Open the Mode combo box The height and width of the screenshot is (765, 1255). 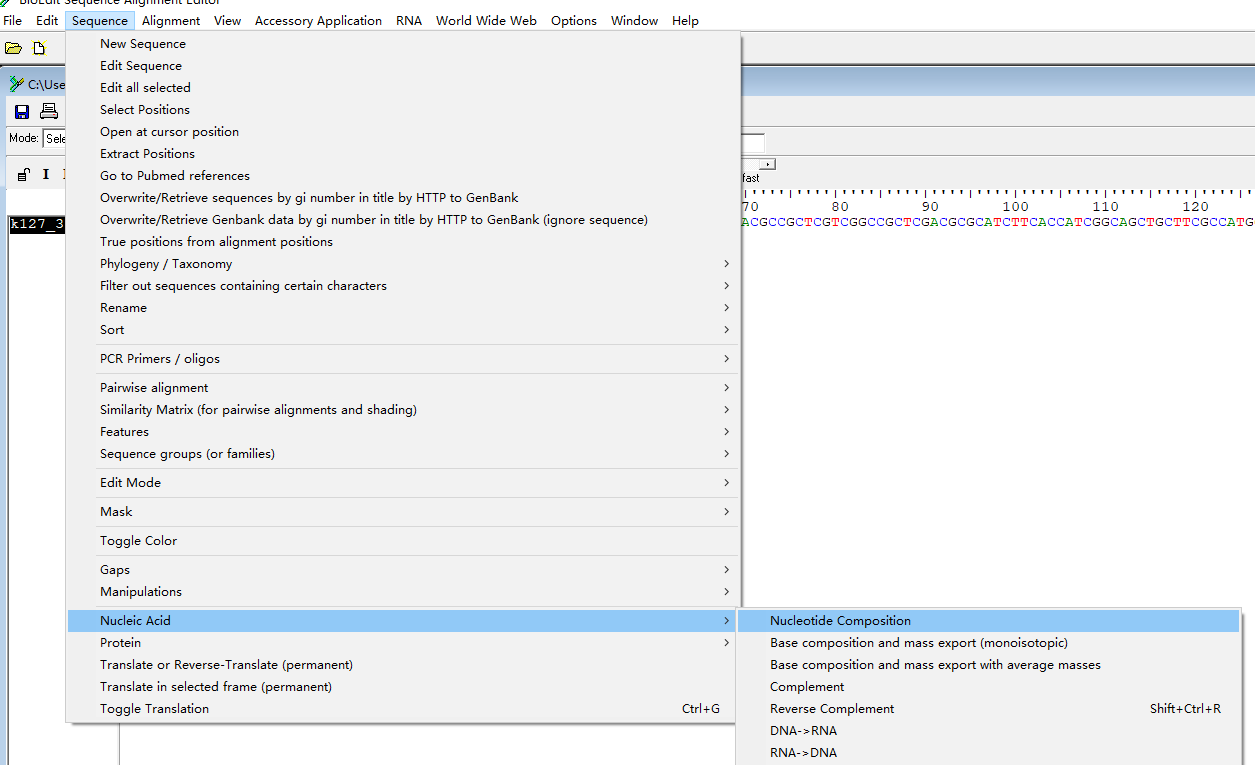[54, 139]
